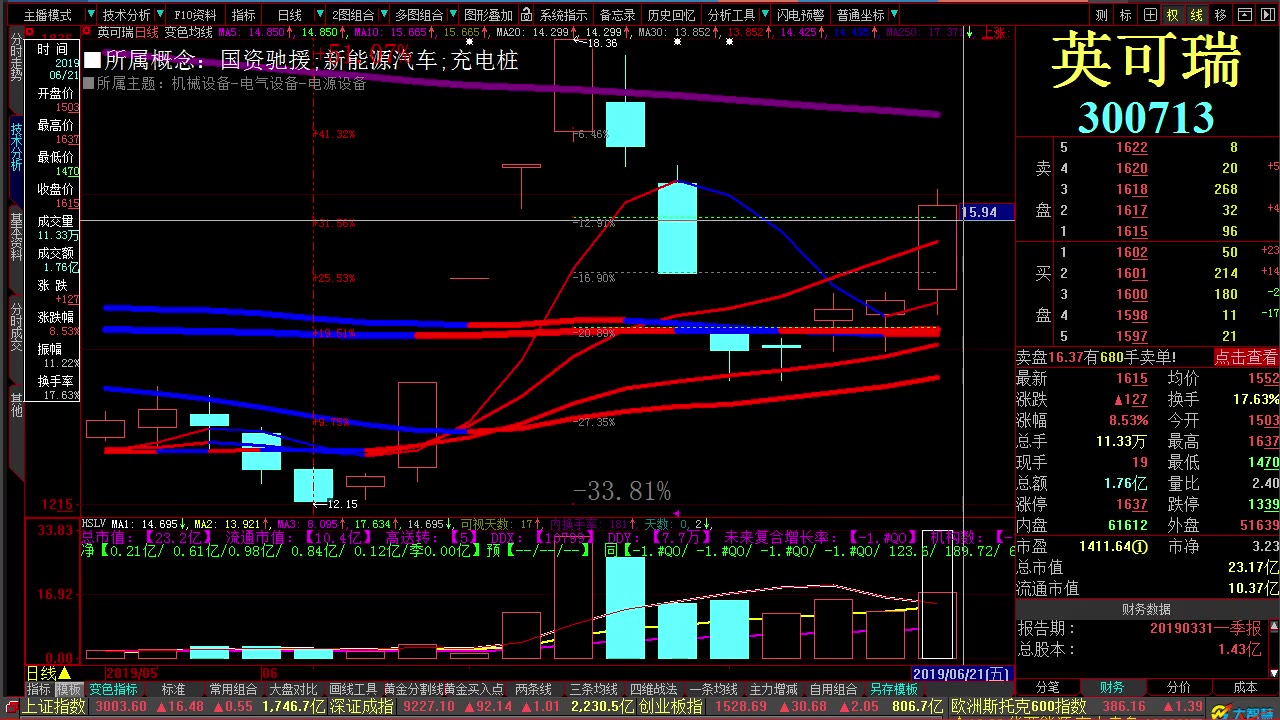Select the 分价 tab
Image resolution: width=1280 pixels, height=720 pixels.
1179,688
